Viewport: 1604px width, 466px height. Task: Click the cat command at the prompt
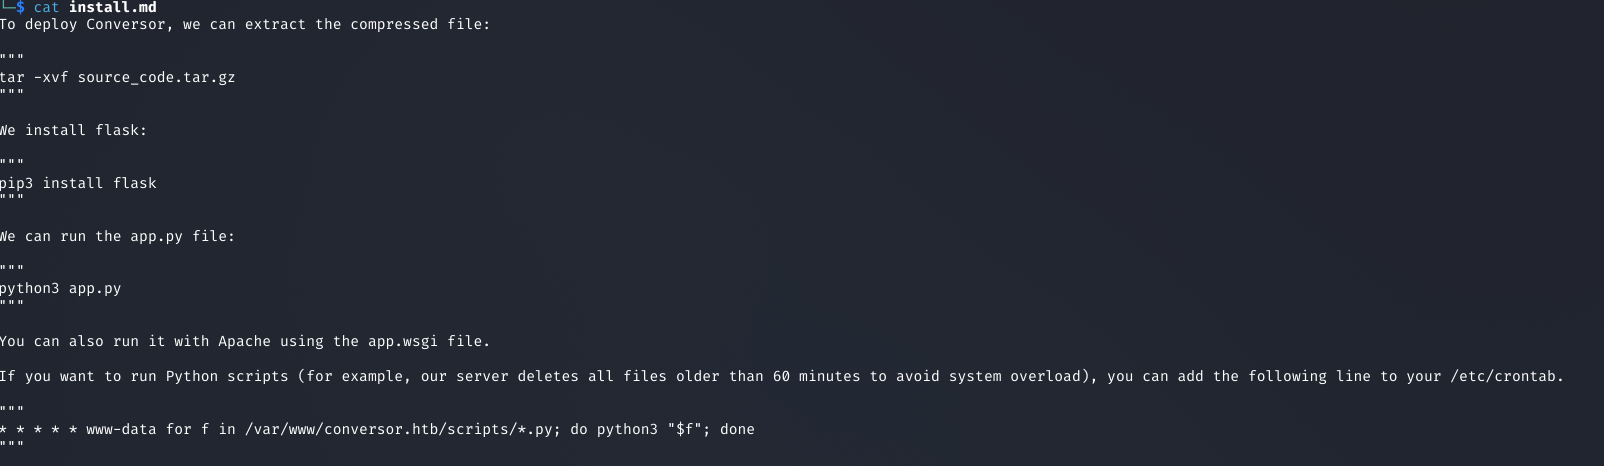pyautogui.click(x=46, y=8)
